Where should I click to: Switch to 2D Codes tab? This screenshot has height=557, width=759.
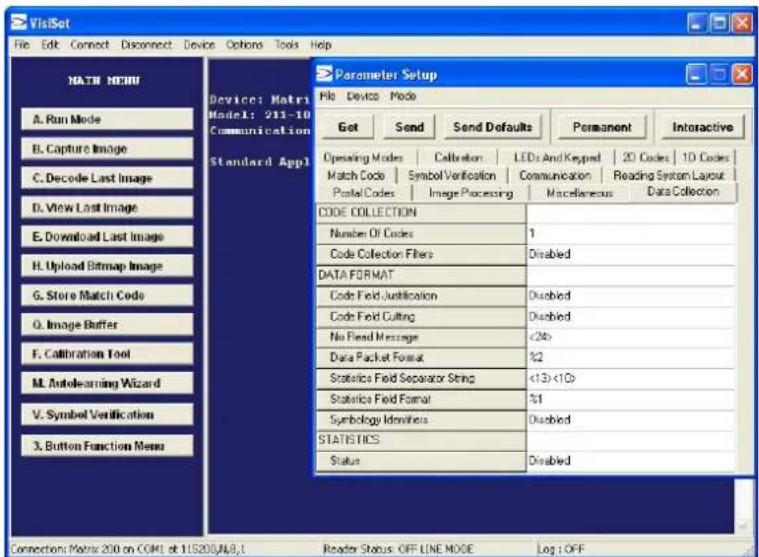[645, 157]
